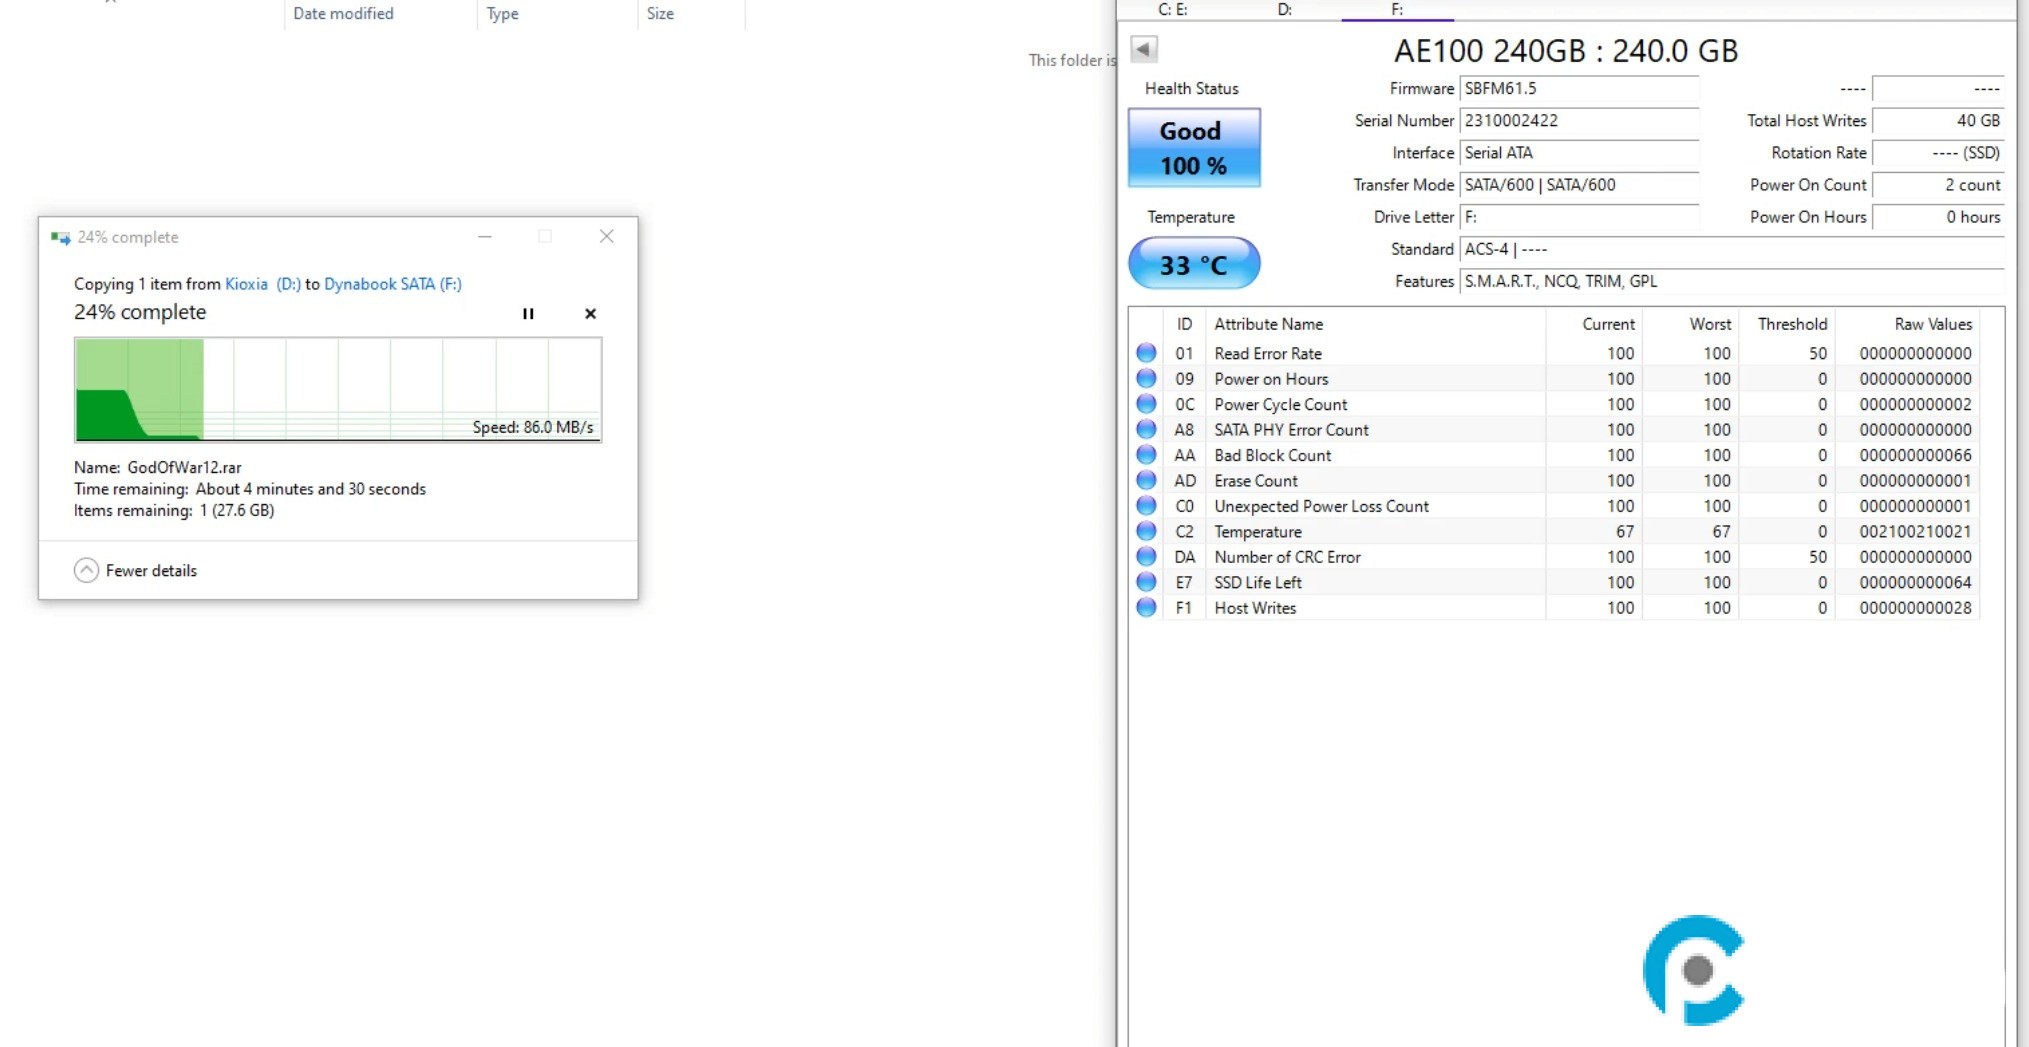This screenshot has width=2029, height=1047.
Task: Click the SSD Life Left status icon
Action: point(1146,582)
